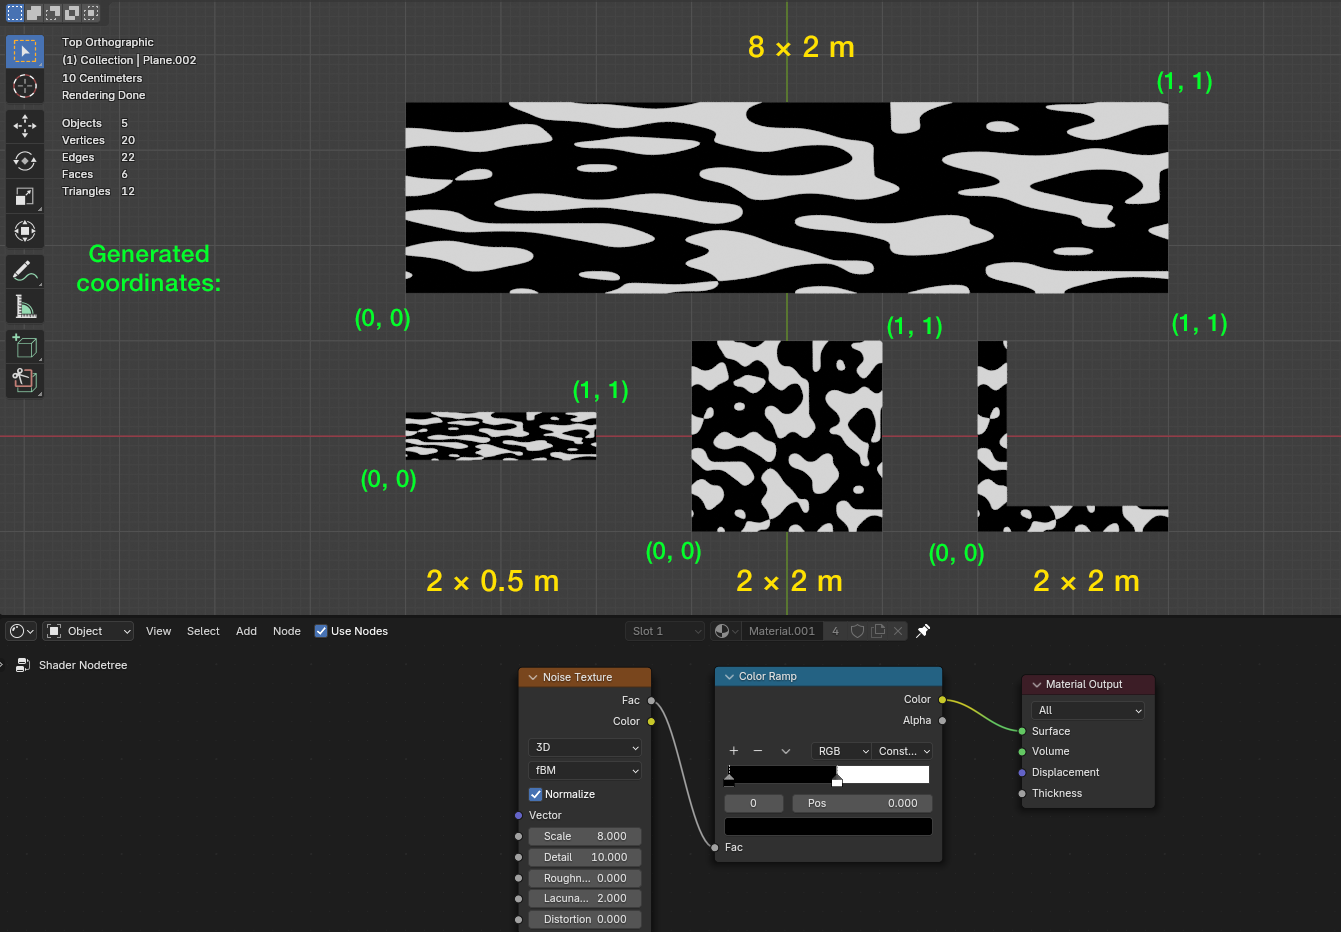Set selection mode to Subtract
This screenshot has height=932, width=1341.
tap(53, 13)
